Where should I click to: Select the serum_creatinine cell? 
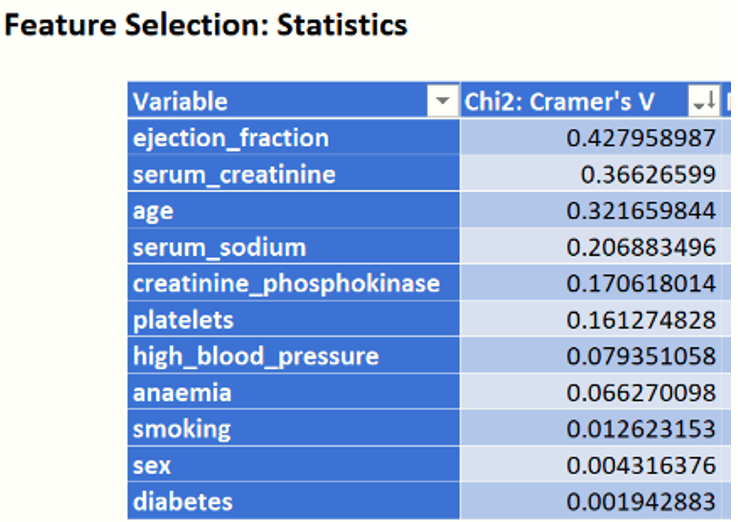pyautogui.click(x=234, y=175)
